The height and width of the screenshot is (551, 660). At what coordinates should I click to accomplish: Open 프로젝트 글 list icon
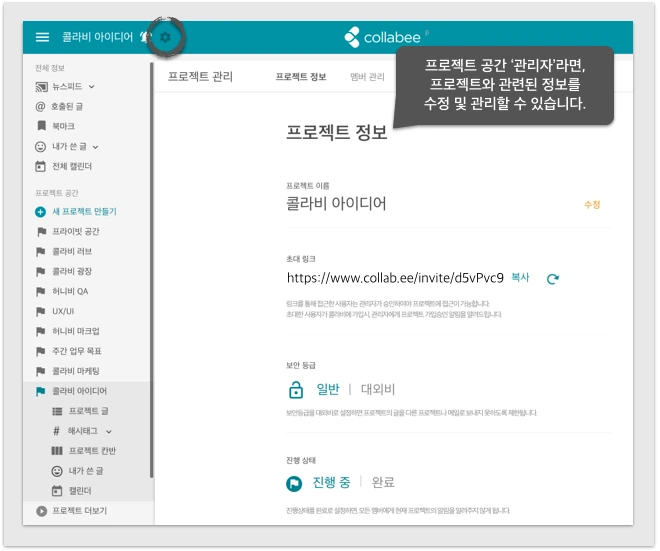tap(57, 411)
